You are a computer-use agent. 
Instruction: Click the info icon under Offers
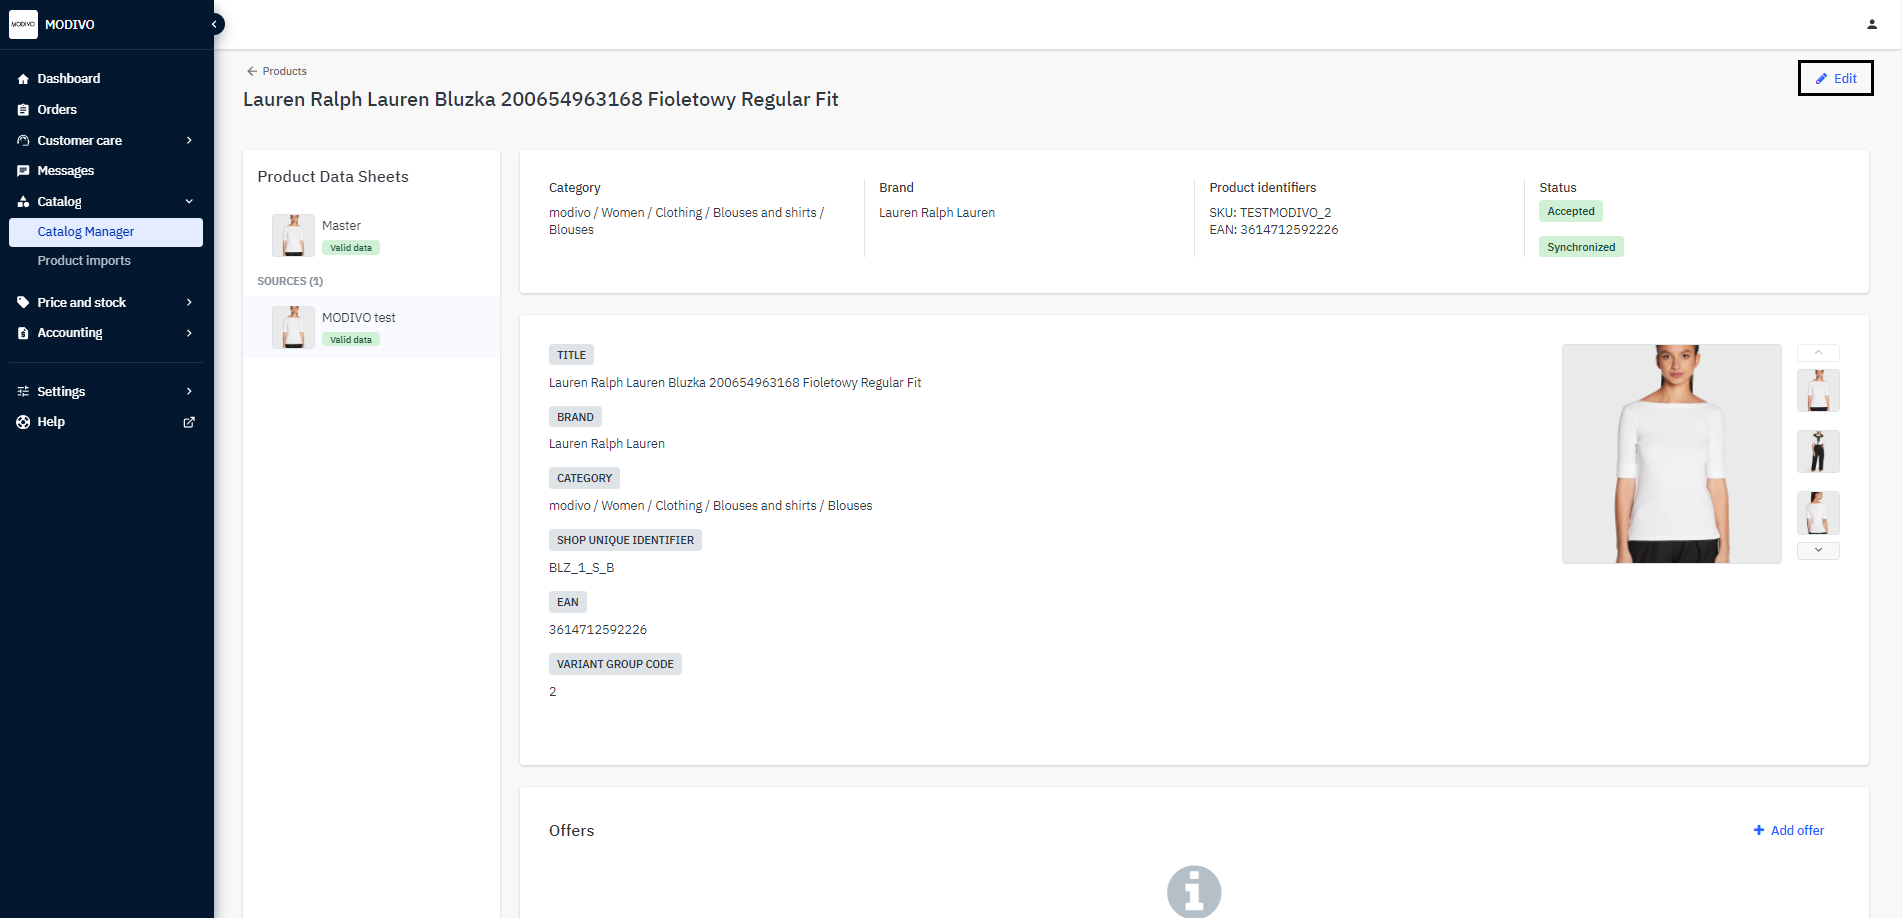click(1194, 891)
